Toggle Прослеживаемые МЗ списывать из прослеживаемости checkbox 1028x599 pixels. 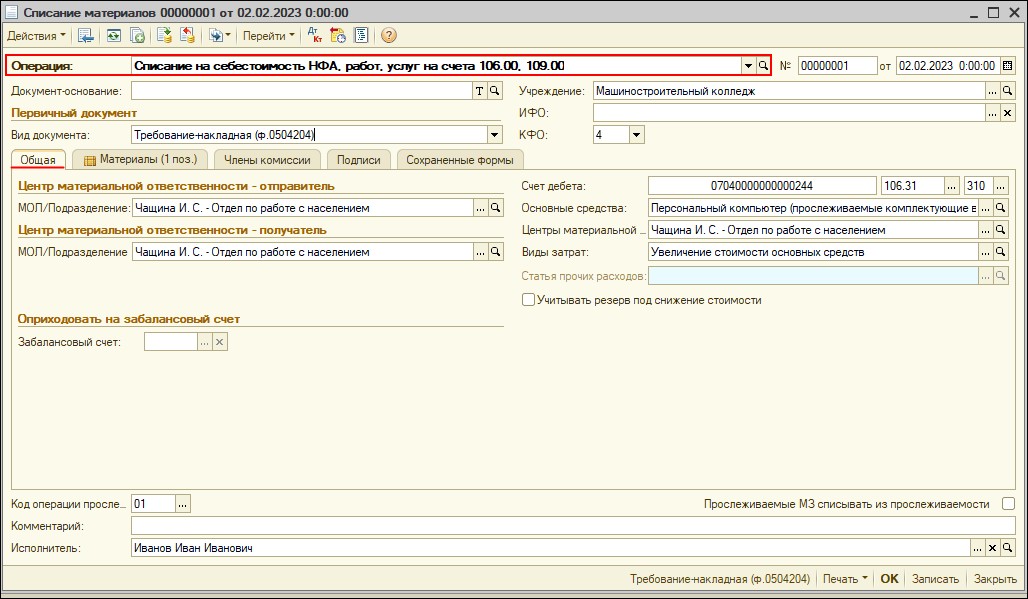click(1008, 504)
